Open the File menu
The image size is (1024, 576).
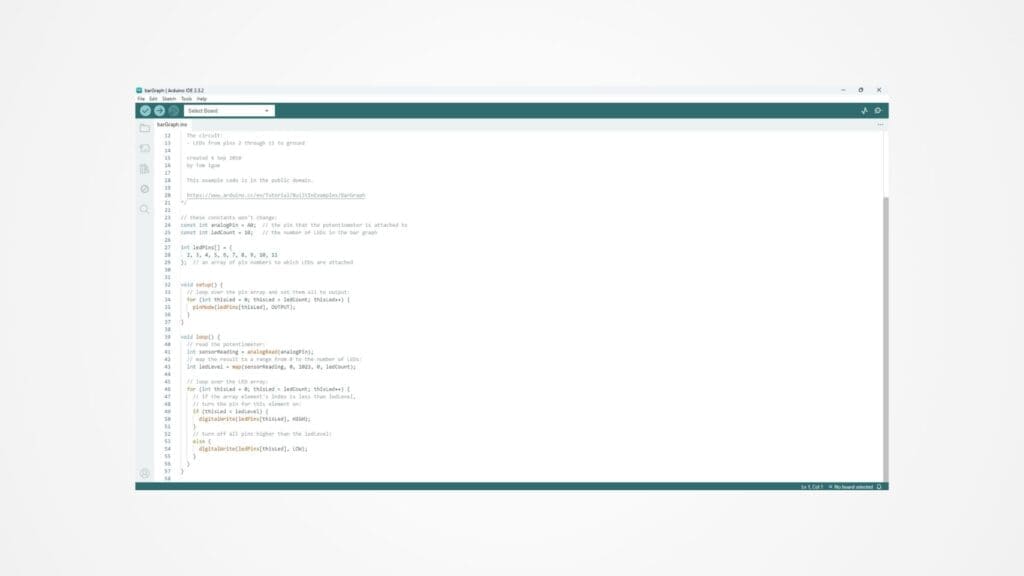[x=141, y=99]
